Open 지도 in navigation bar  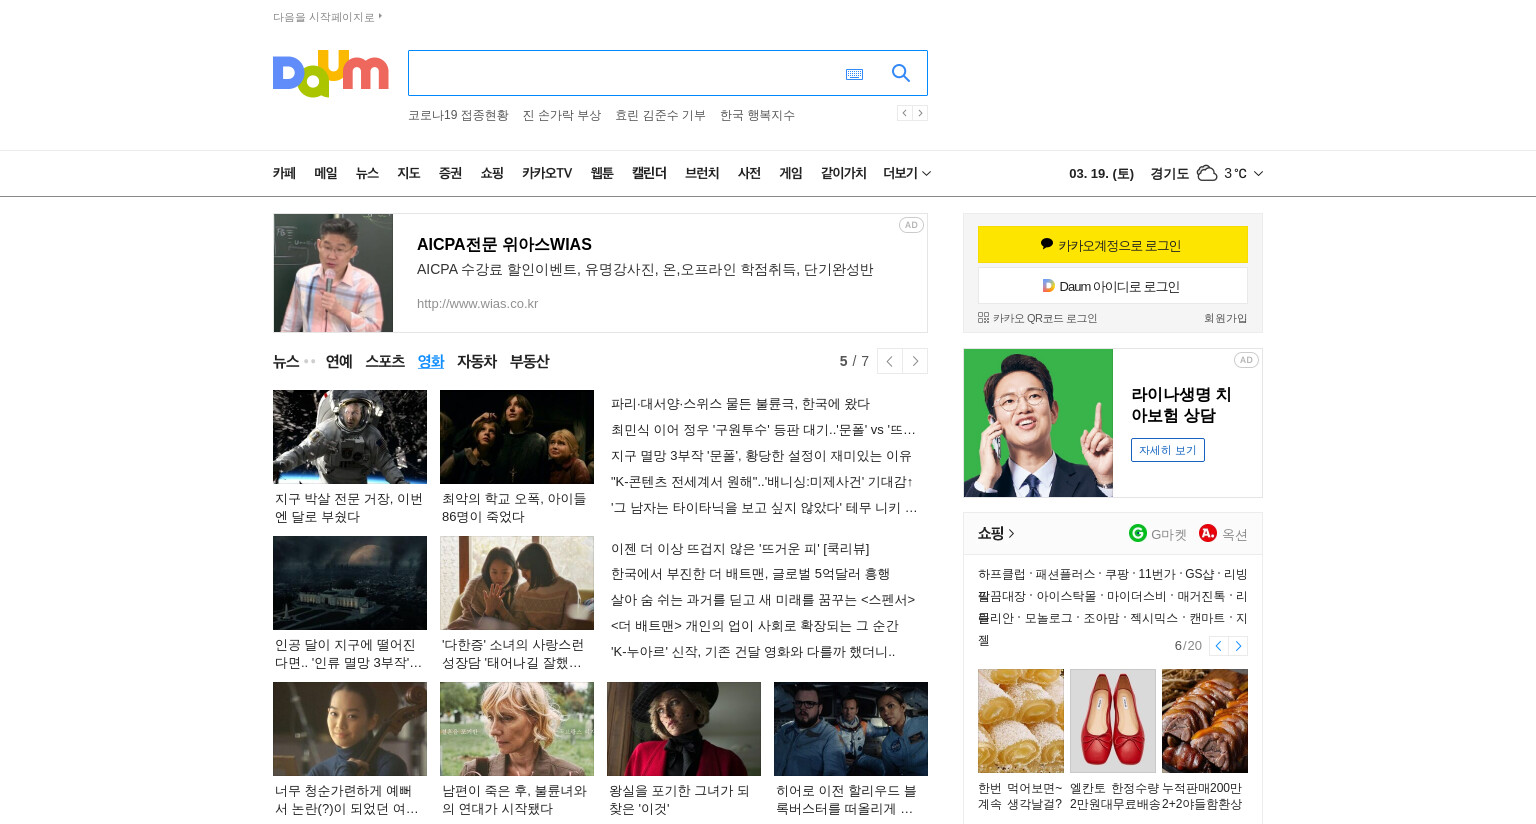[409, 173]
